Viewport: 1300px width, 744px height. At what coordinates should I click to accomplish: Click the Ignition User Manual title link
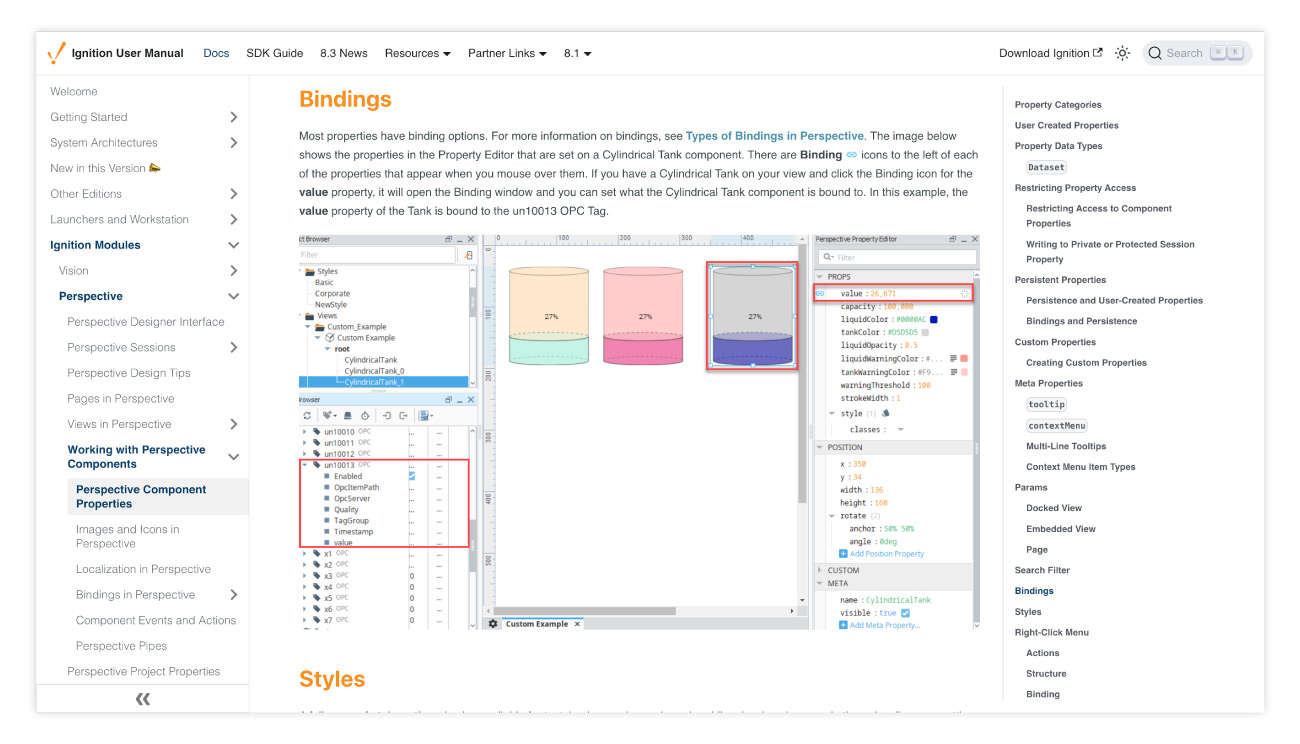(x=126, y=53)
